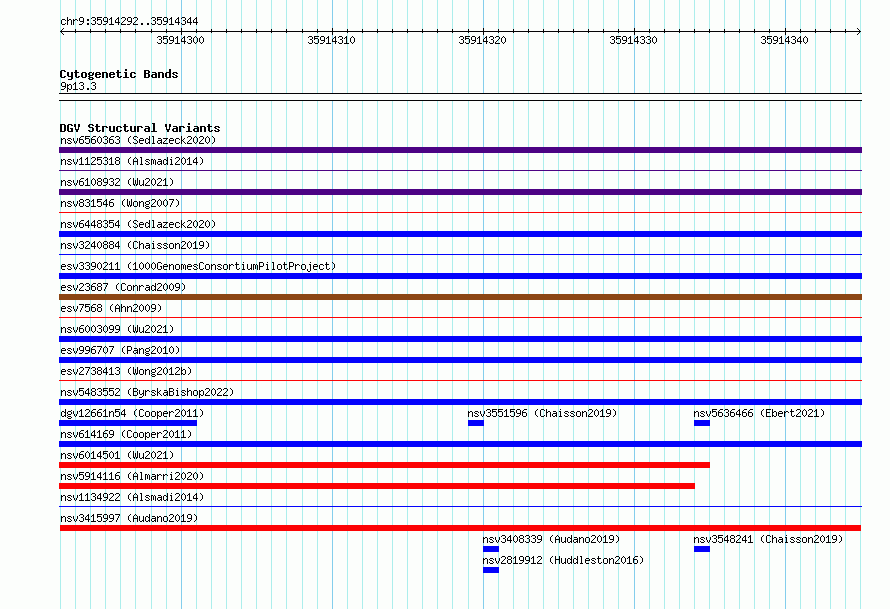Click ruler position 35914310
Image resolution: width=890 pixels, height=609 pixels.
(x=331, y=40)
